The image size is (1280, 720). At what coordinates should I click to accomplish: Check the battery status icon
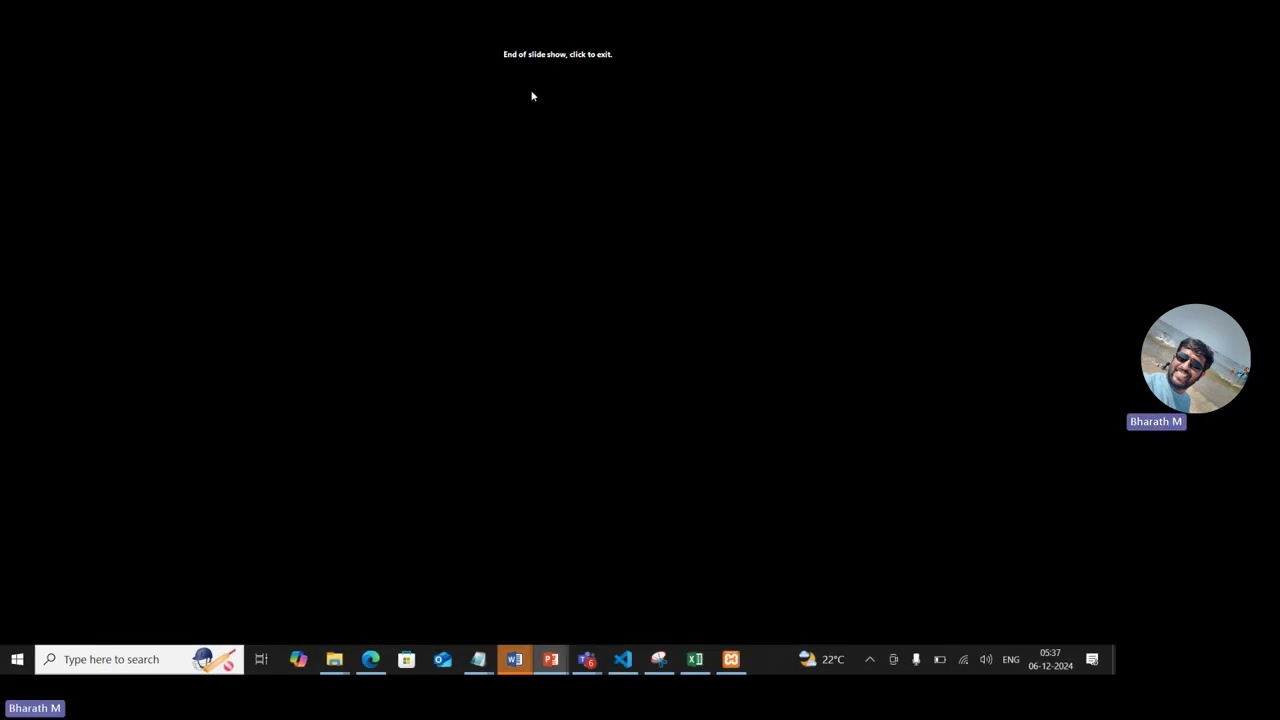[x=940, y=659]
